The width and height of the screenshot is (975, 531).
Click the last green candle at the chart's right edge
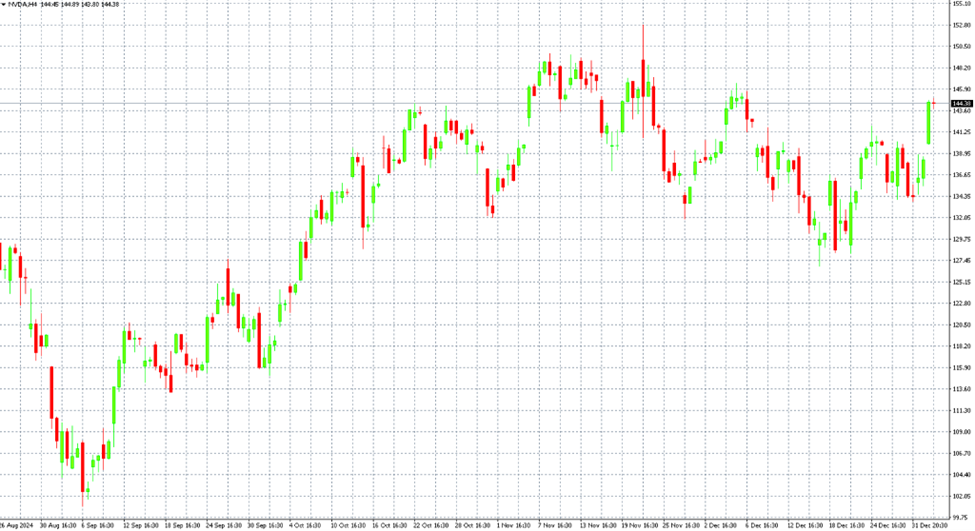[929, 122]
